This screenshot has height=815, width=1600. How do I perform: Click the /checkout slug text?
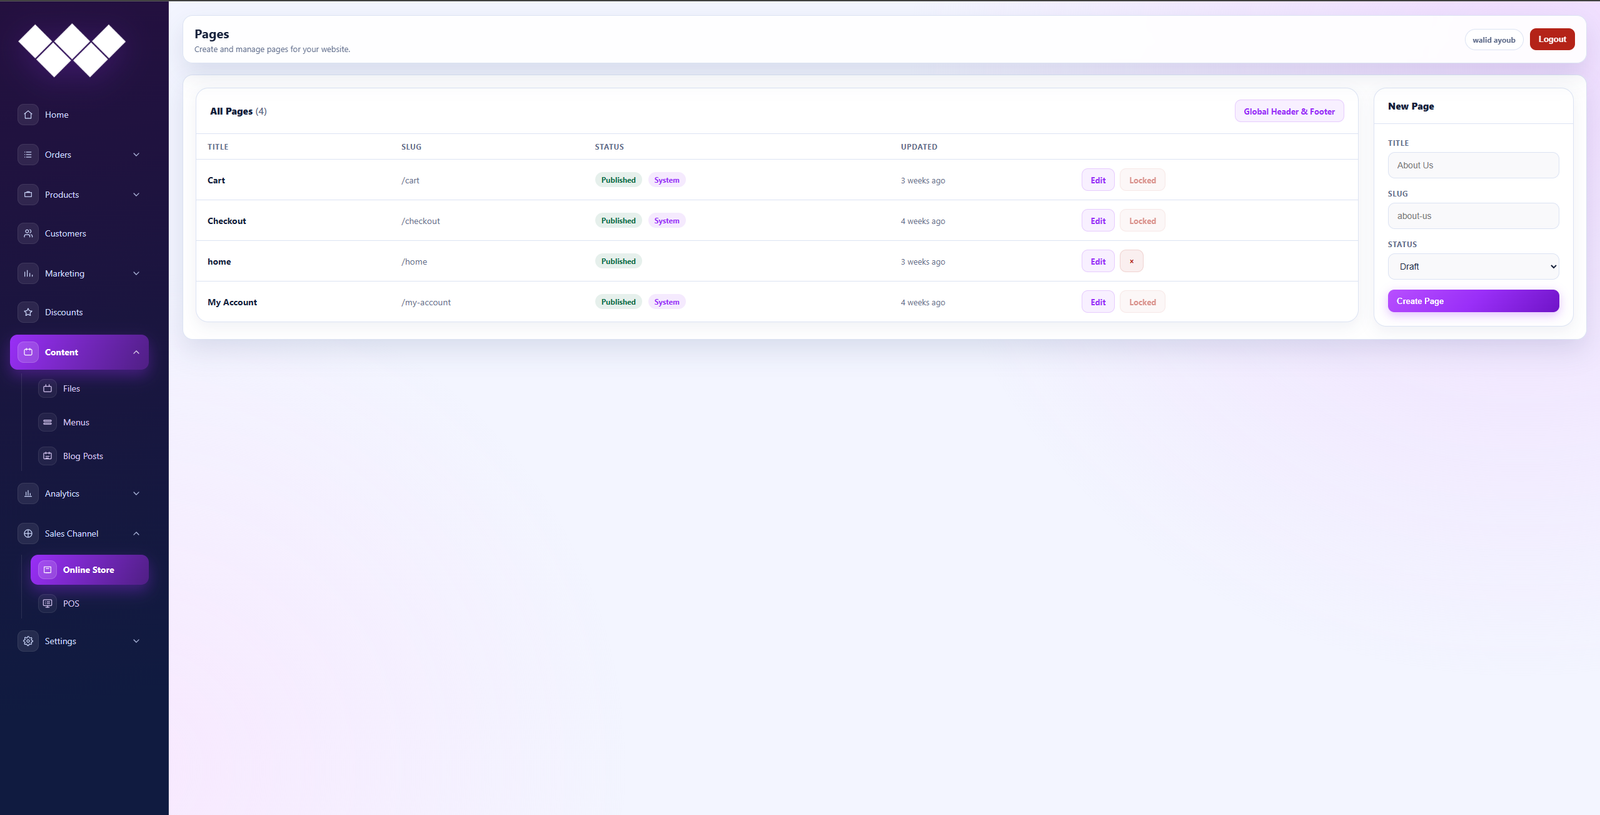(421, 221)
